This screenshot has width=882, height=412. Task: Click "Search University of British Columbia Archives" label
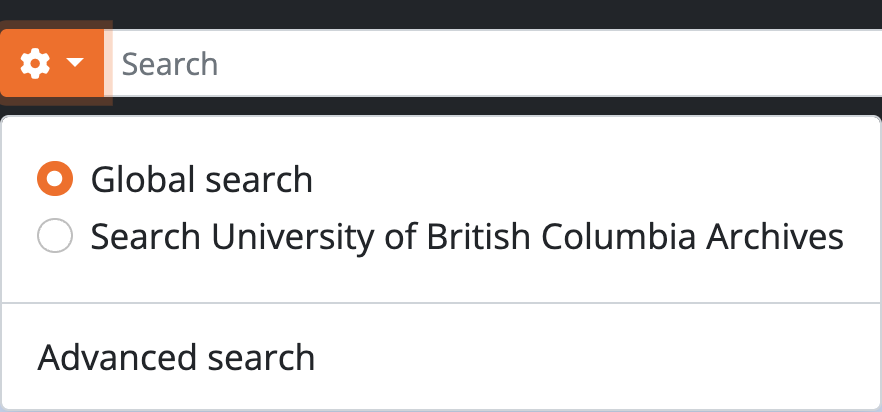[x=467, y=237]
